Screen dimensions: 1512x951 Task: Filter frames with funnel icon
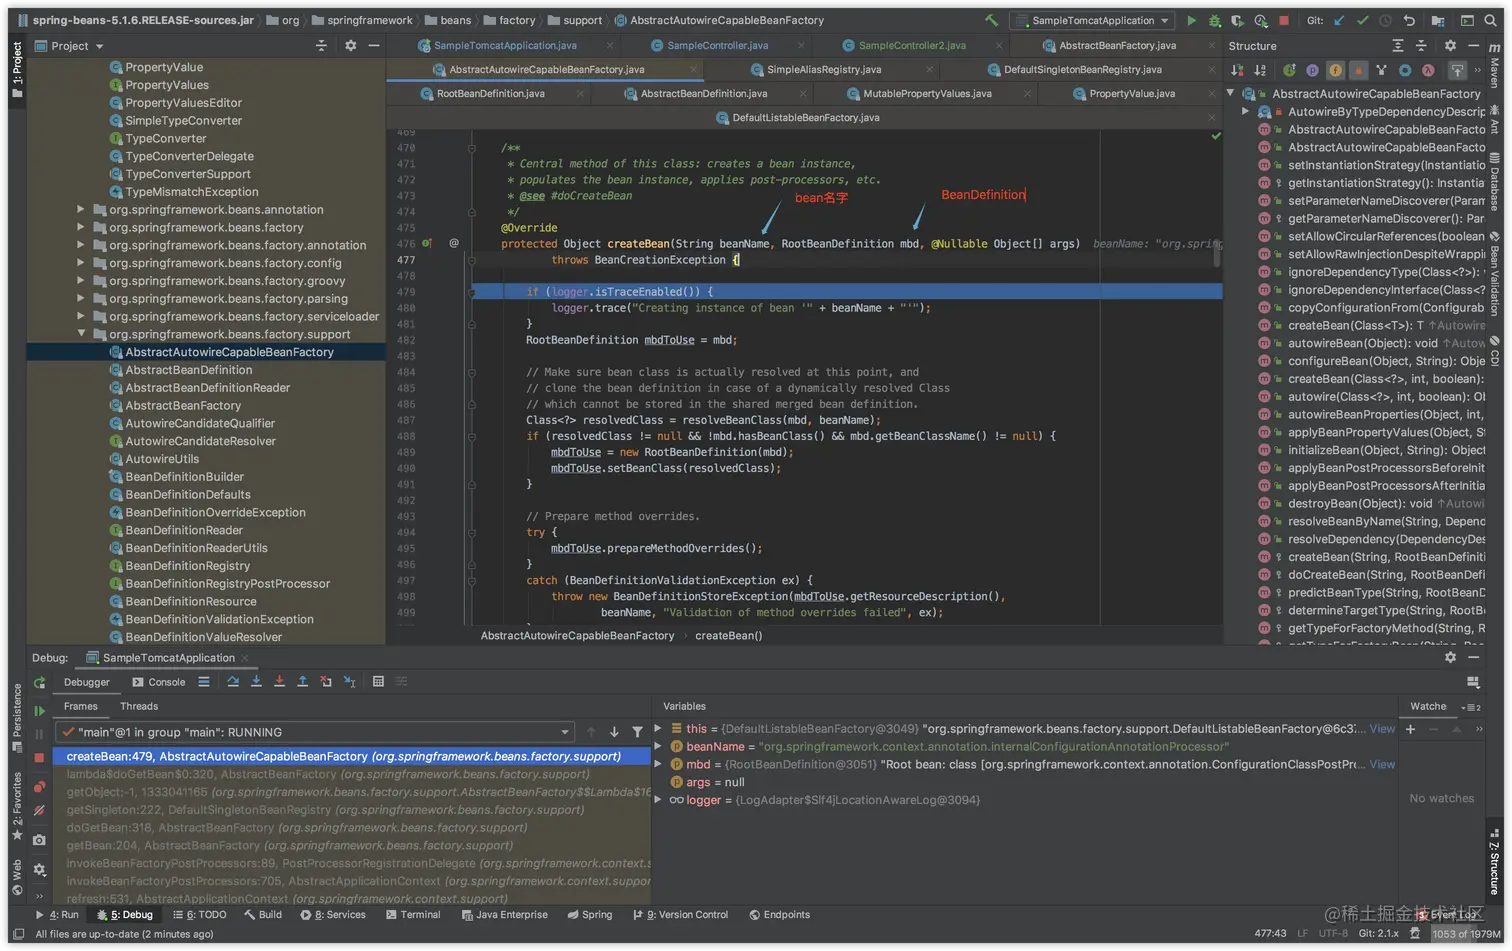click(637, 732)
